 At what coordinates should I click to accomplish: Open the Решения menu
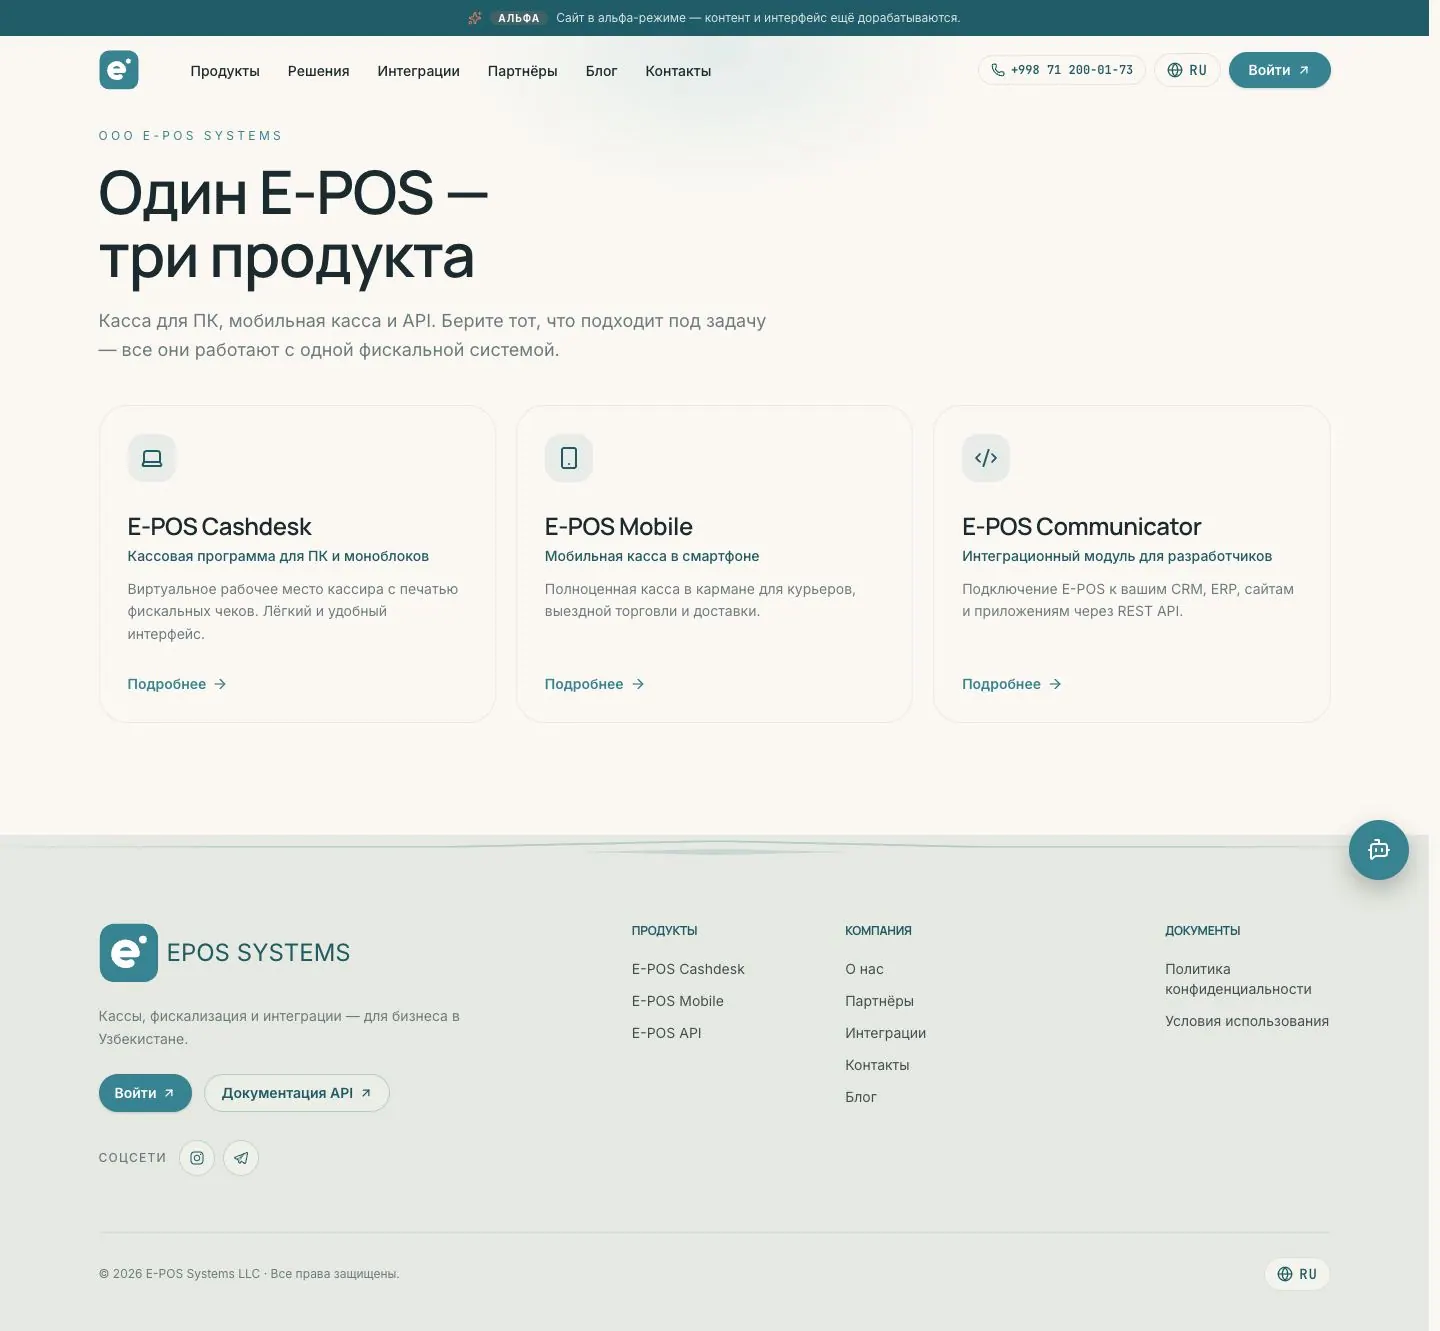point(319,71)
